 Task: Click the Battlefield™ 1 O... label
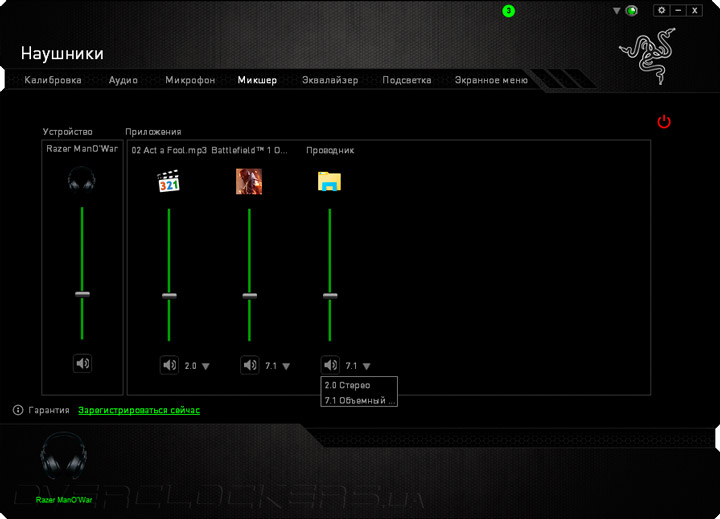point(249,150)
